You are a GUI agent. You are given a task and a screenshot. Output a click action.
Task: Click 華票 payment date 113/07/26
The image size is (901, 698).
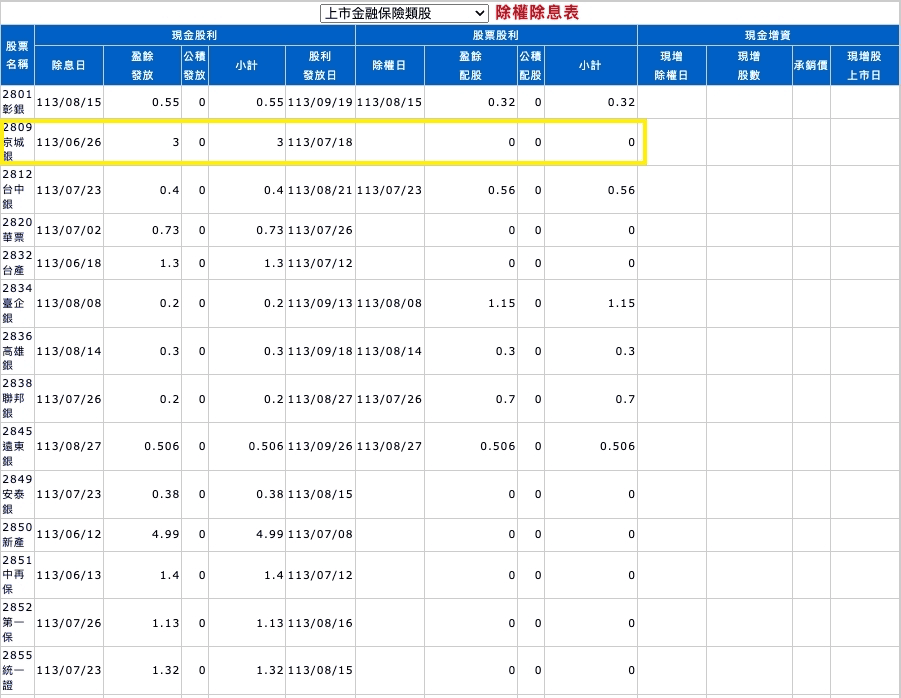click(x=320, y=230)
